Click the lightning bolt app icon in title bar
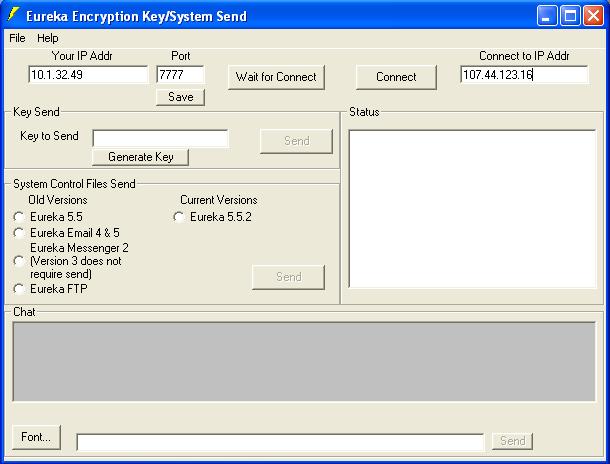610x464 pixels. 13,14
